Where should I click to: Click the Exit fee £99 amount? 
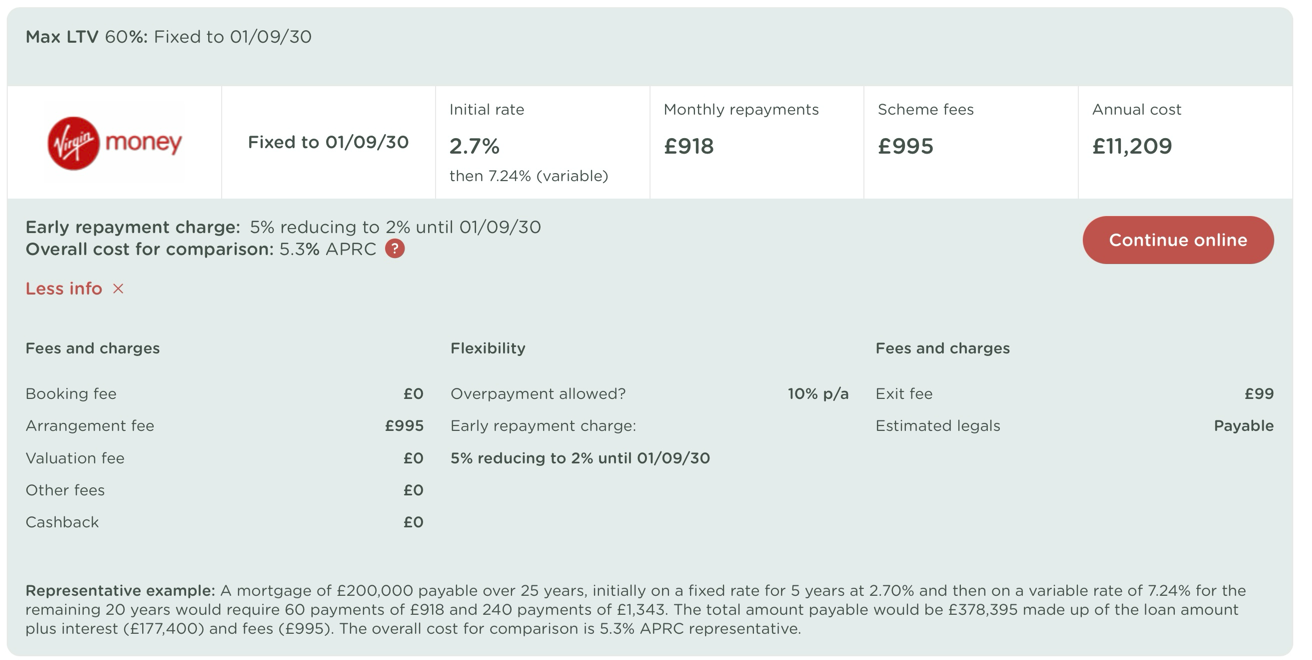1259,394
